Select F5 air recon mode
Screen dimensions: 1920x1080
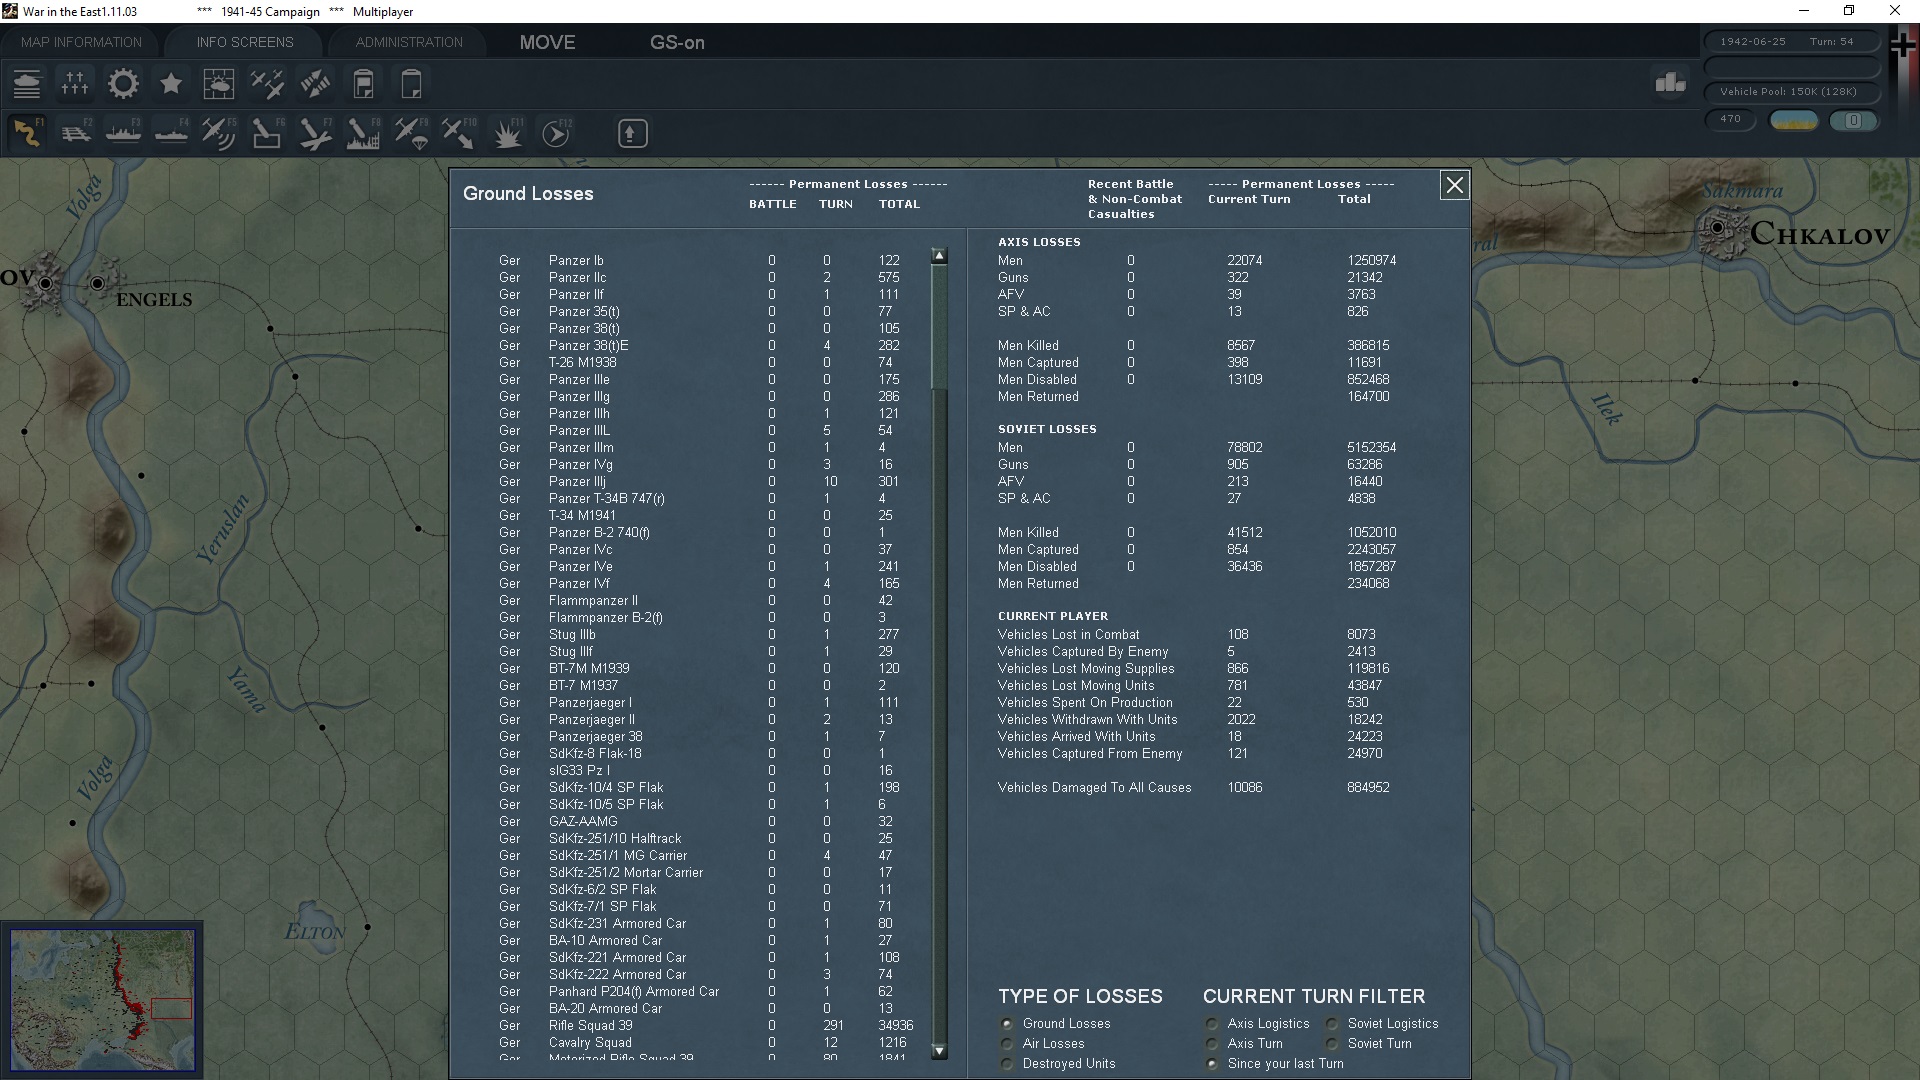click(x=219, y=133)
